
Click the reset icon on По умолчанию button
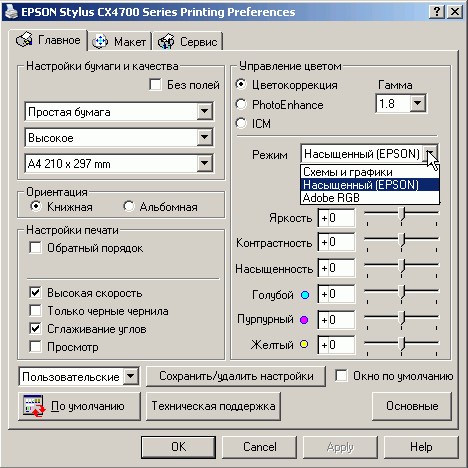pos(34,406)
